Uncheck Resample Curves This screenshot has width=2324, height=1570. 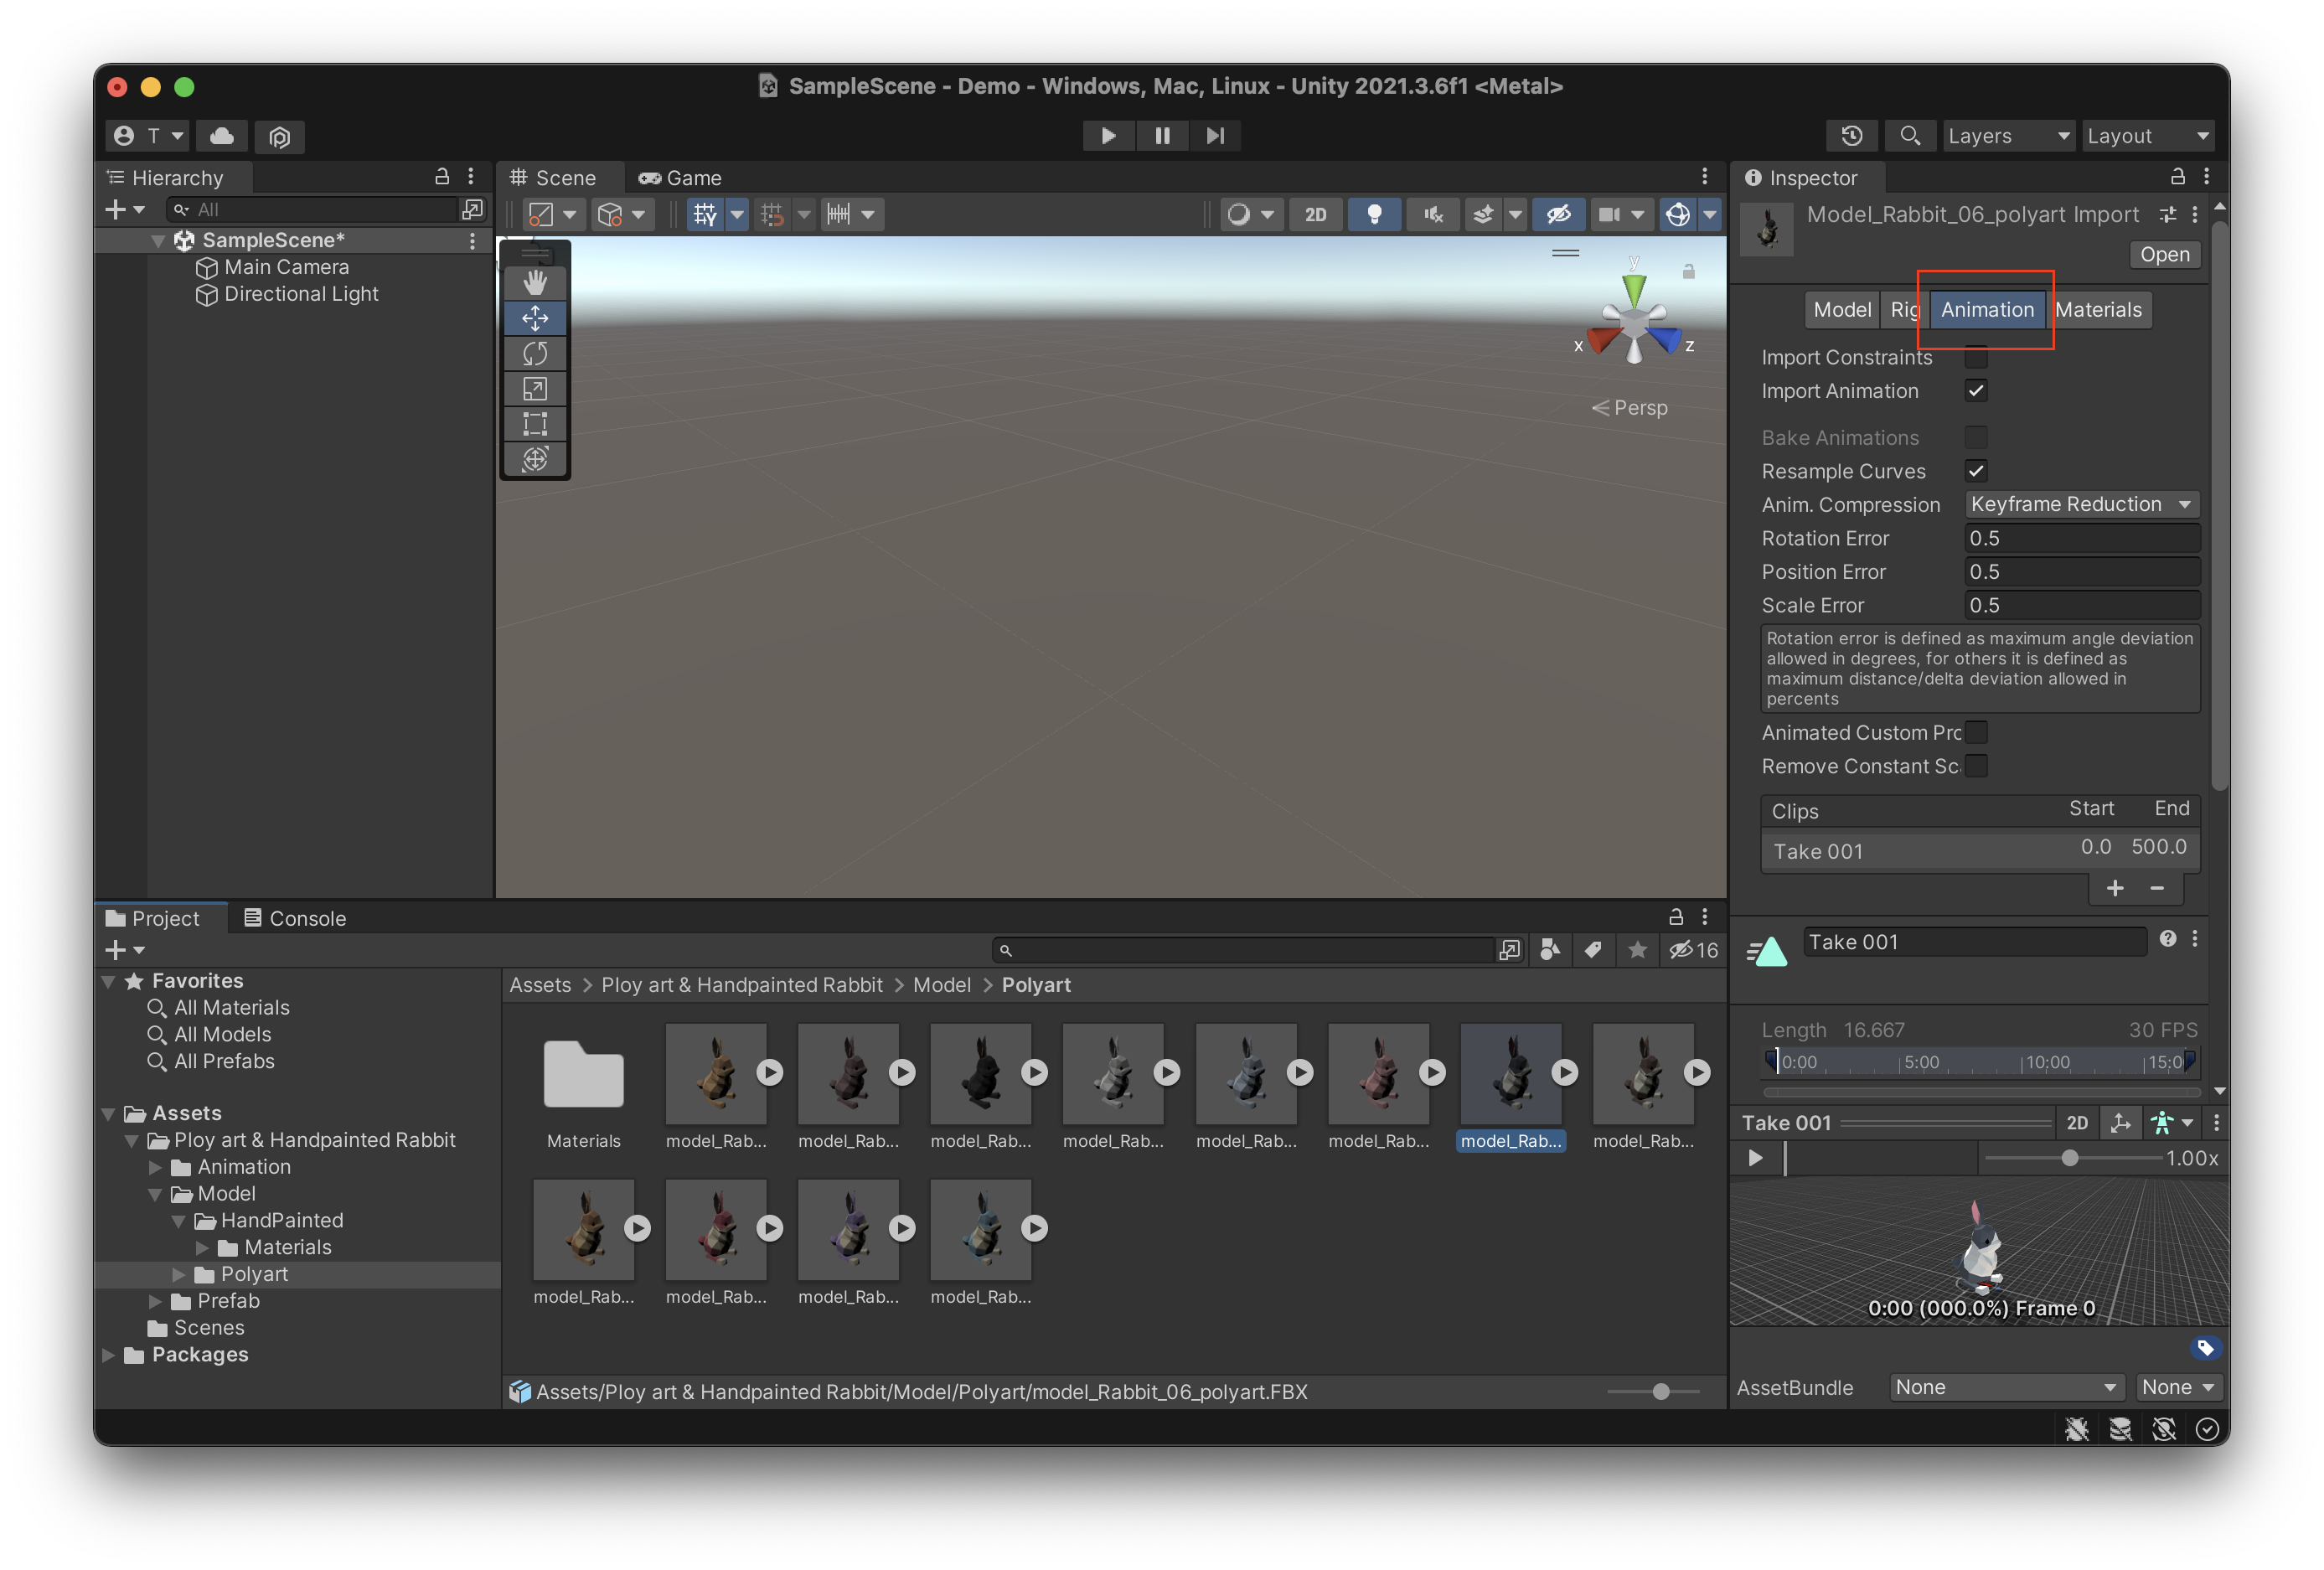coord(1976,471)
